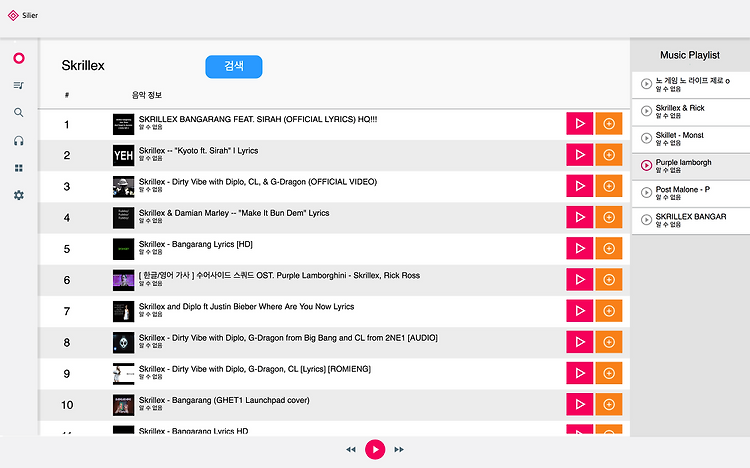
Task: Add Bangarang GHET1 Launchpad cover to playlist
Action: point(609,404)
